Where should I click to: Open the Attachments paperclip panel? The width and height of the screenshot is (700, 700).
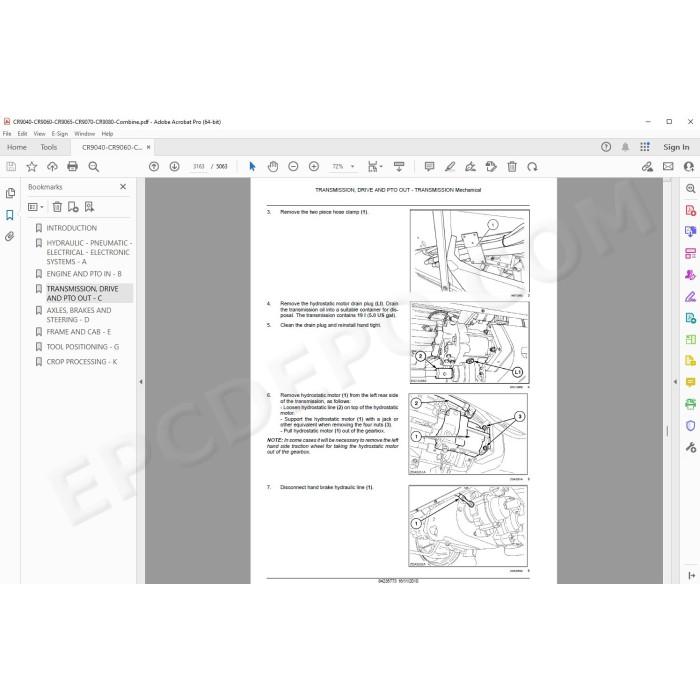10,236
